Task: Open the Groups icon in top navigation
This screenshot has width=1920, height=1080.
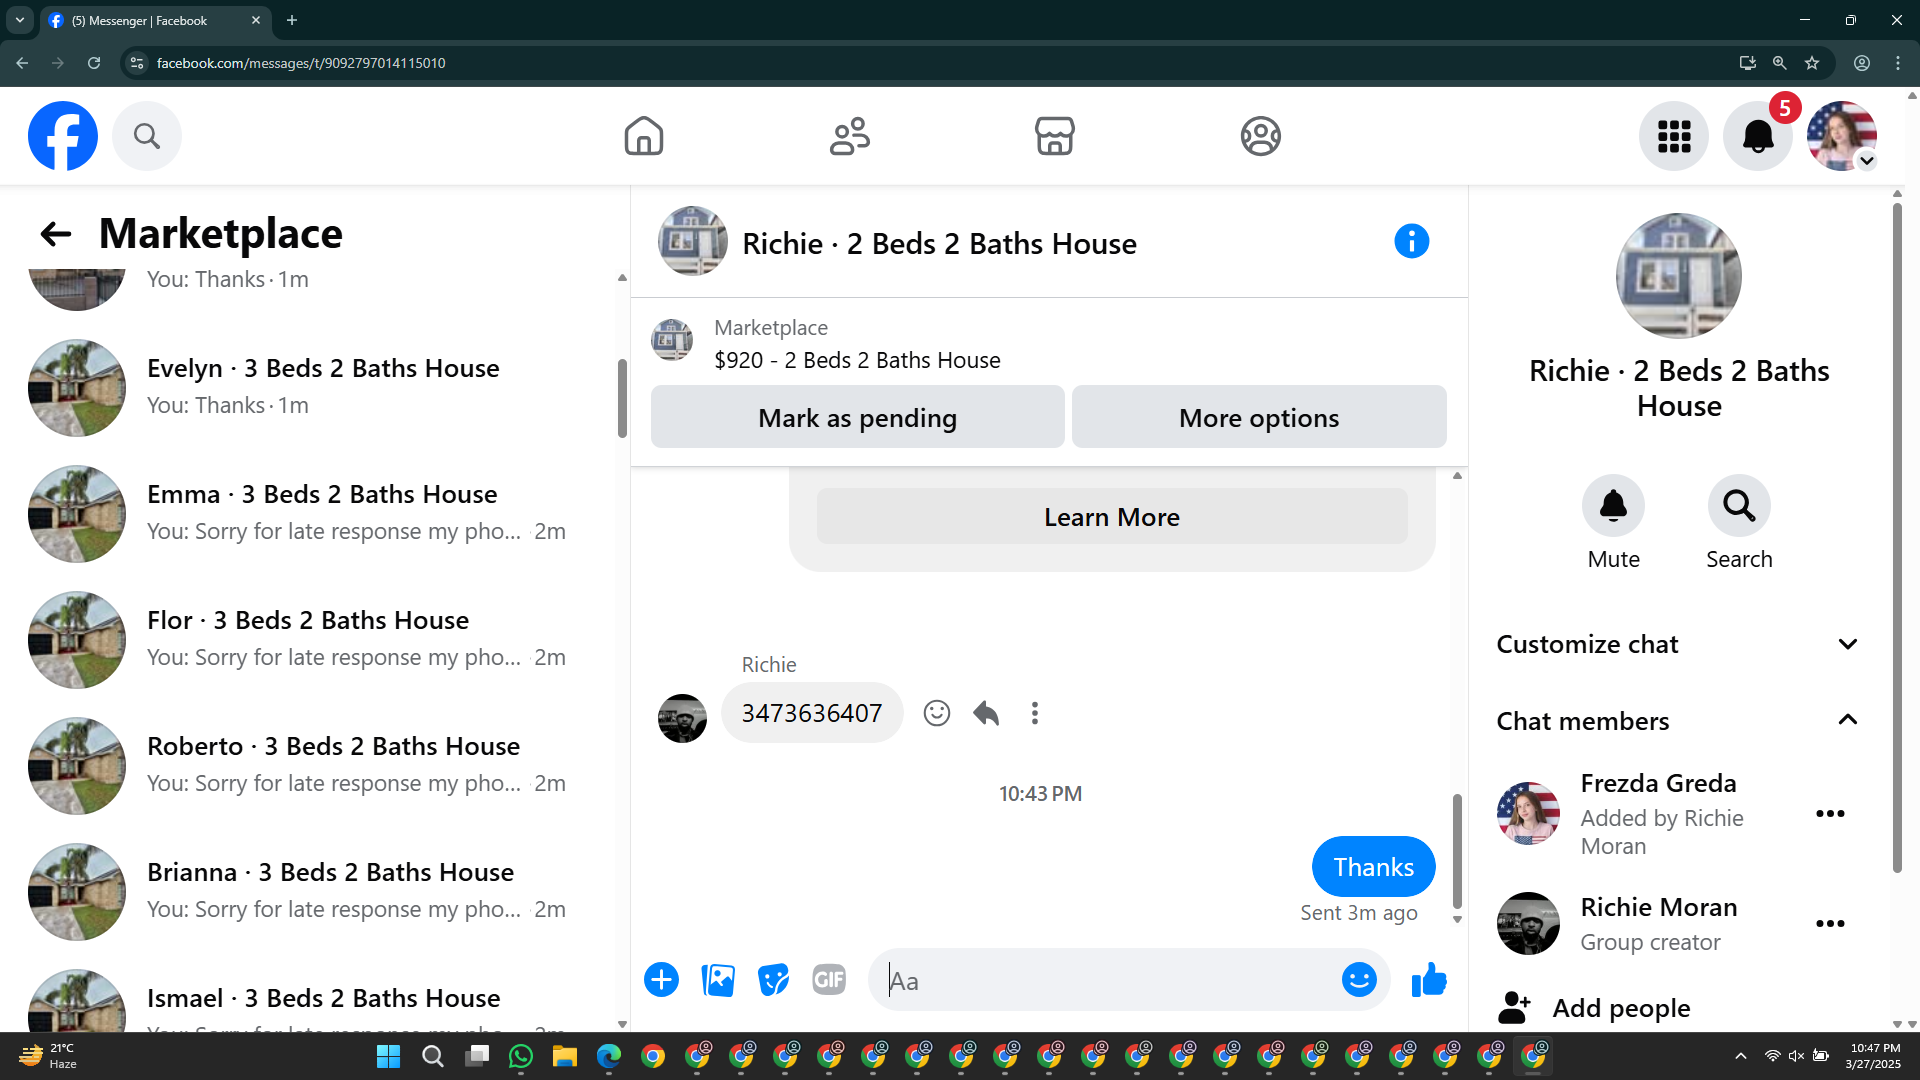Action: [1261, 136]
